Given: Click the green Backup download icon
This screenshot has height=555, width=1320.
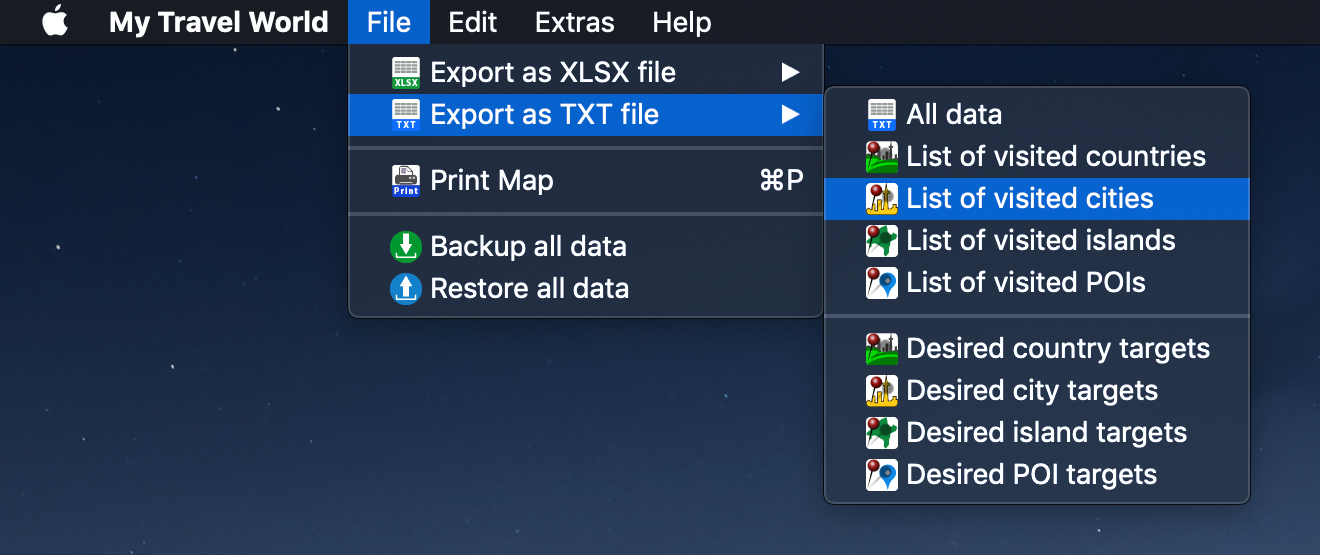Looking at the screenshot, I should coord(406,247).
